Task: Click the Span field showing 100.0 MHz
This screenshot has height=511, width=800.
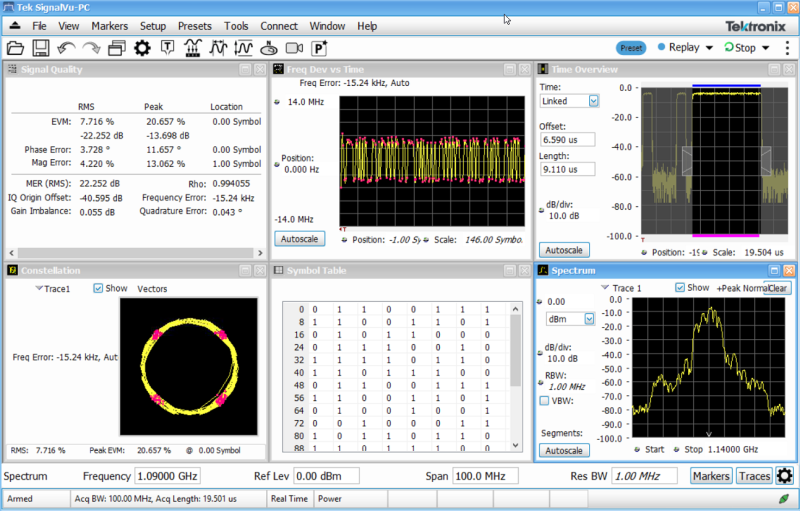Action: (x=485, y=476)
